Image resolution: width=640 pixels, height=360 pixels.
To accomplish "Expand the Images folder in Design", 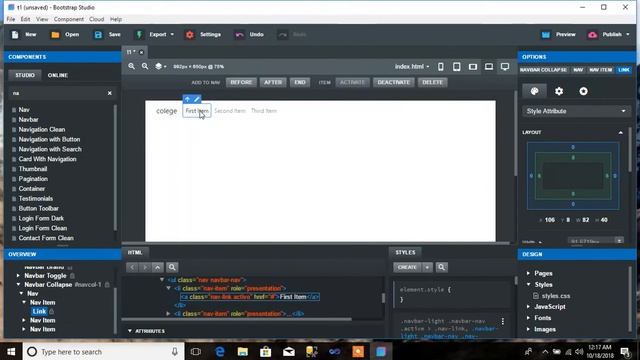I will point(528,329).
